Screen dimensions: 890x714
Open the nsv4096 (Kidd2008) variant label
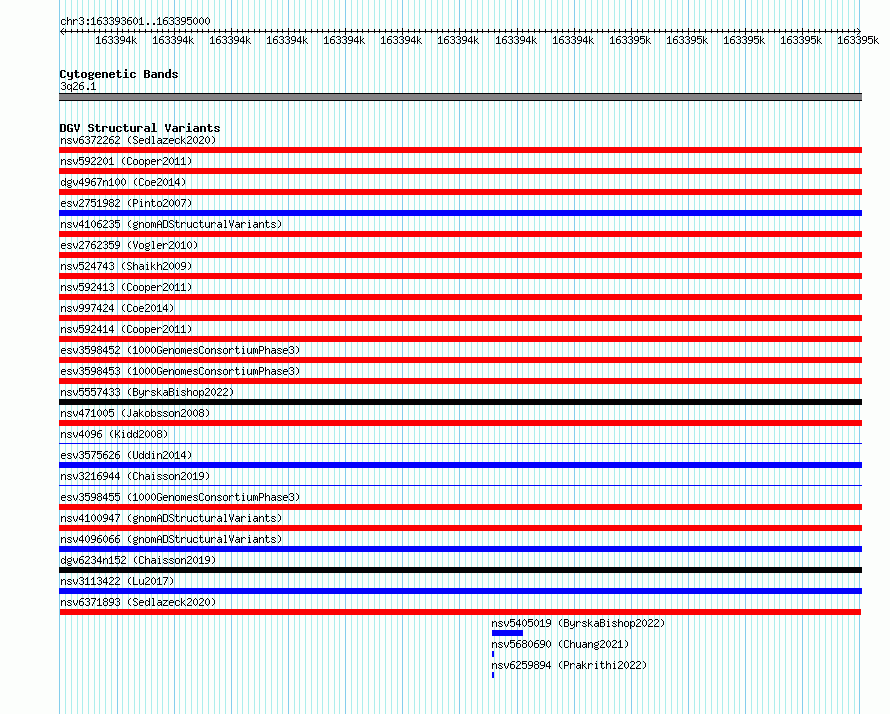point(114,434)
